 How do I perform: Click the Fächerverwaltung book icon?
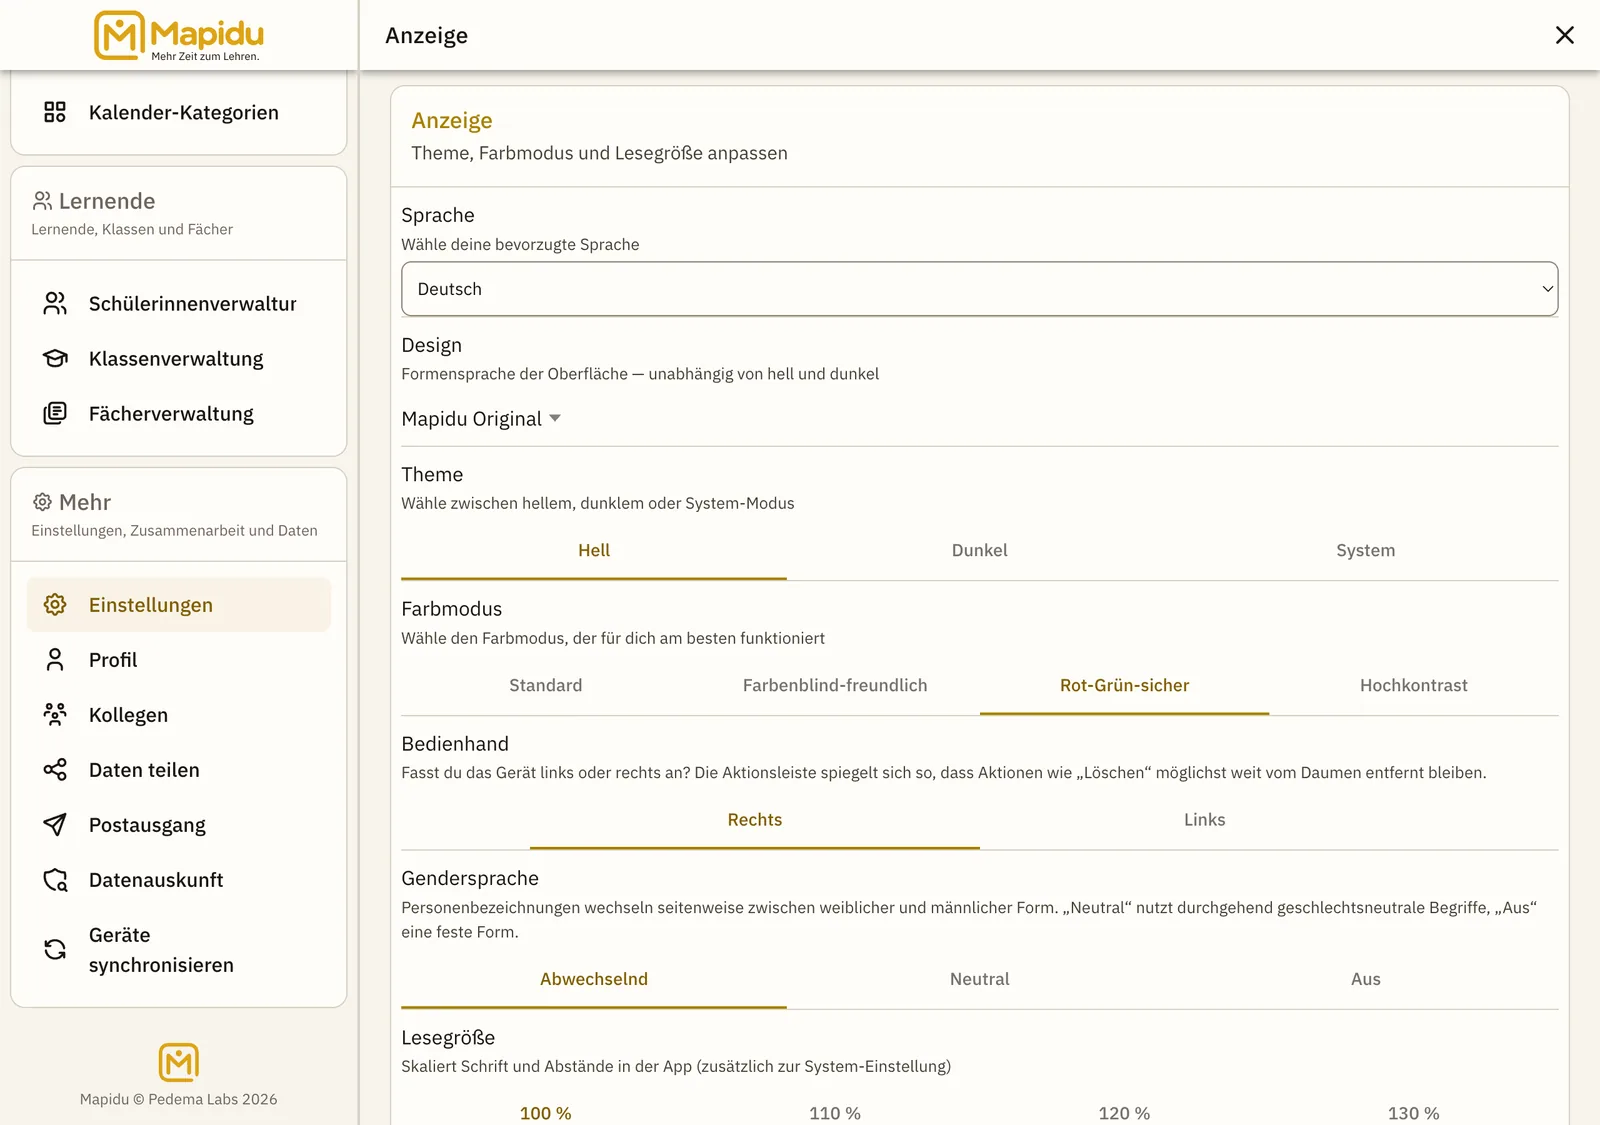coord(55,413)
